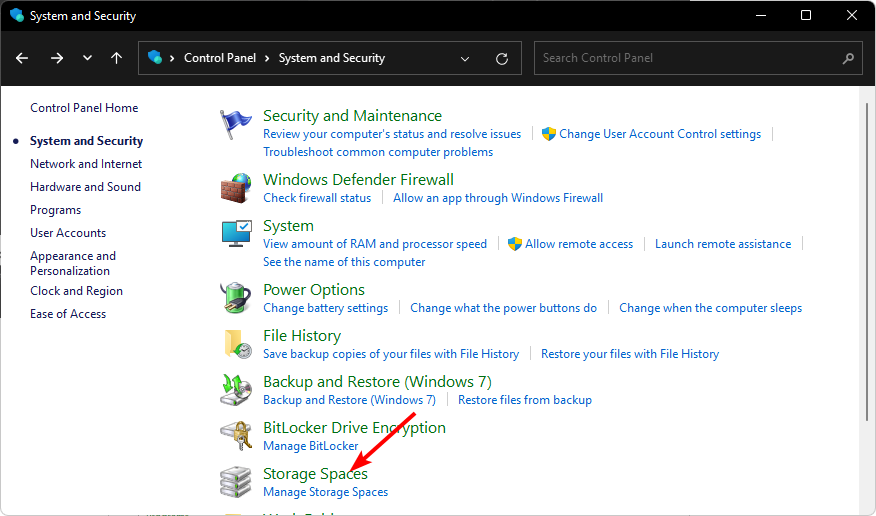876x516 pixels.
Task: Go forward with the right arrow
Action: (x=56, y=58)
